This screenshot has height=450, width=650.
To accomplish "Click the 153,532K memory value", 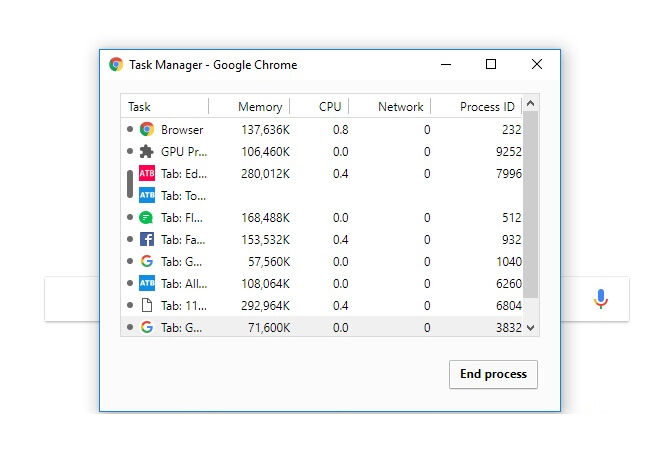I will pos(265,240).
